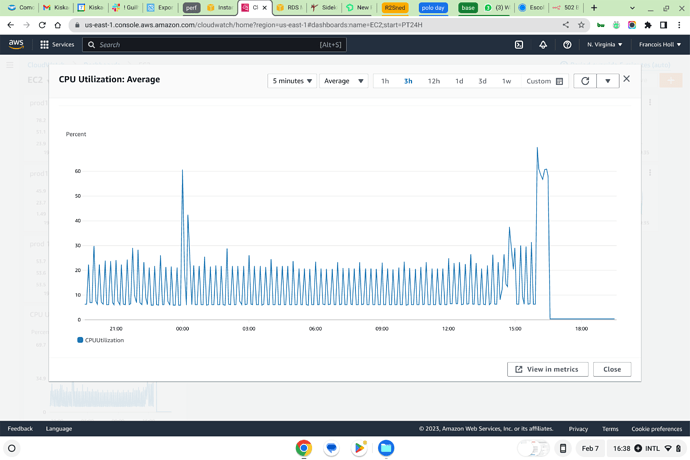Open the Average statistic dropdown
This screenshot has width=690, height=460.
pyautogui.click(x=343, y=81)
